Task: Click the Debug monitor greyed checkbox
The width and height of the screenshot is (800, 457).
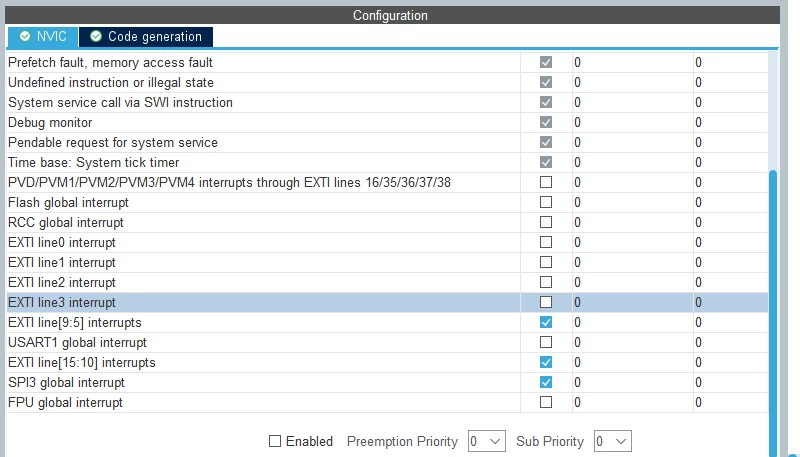Action: click(546, 122)
